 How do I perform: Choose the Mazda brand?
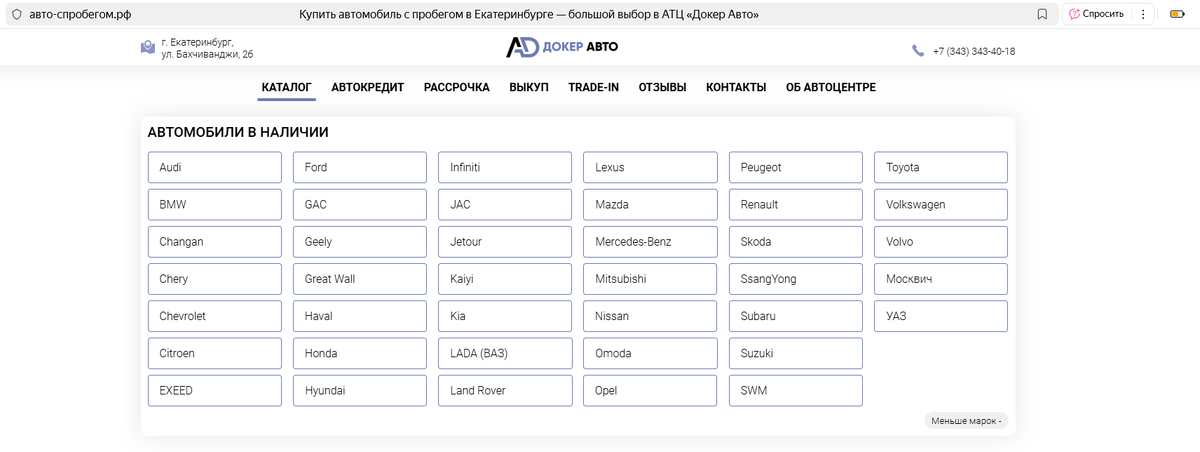(x=651, y=204)
